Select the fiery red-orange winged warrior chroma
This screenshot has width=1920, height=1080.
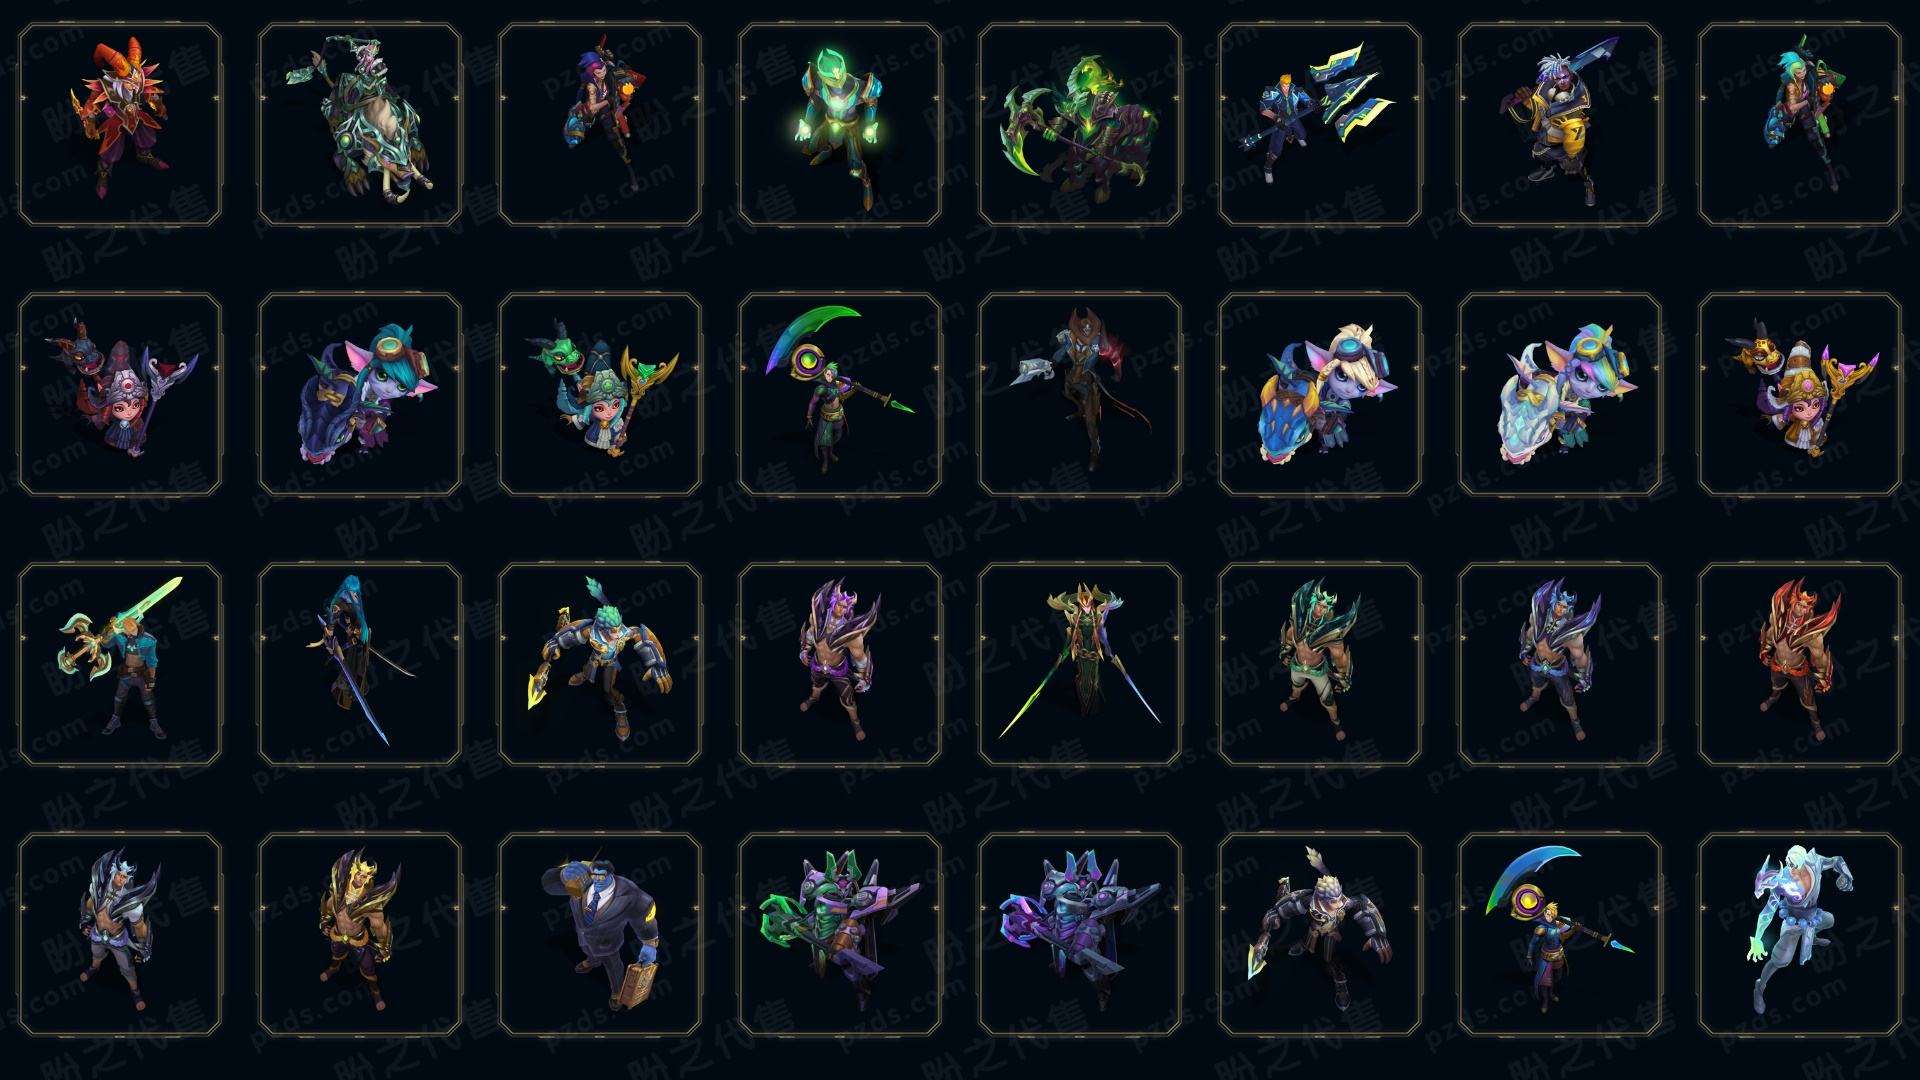1800,664
